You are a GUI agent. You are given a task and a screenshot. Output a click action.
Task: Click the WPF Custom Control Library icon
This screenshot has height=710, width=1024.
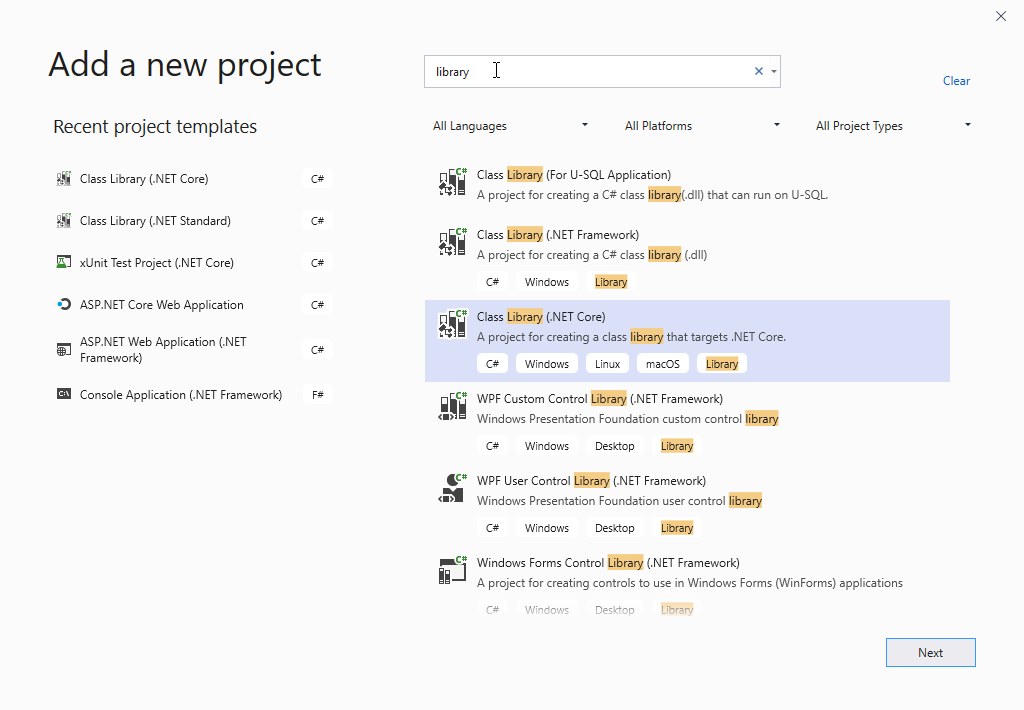point(453,406)
